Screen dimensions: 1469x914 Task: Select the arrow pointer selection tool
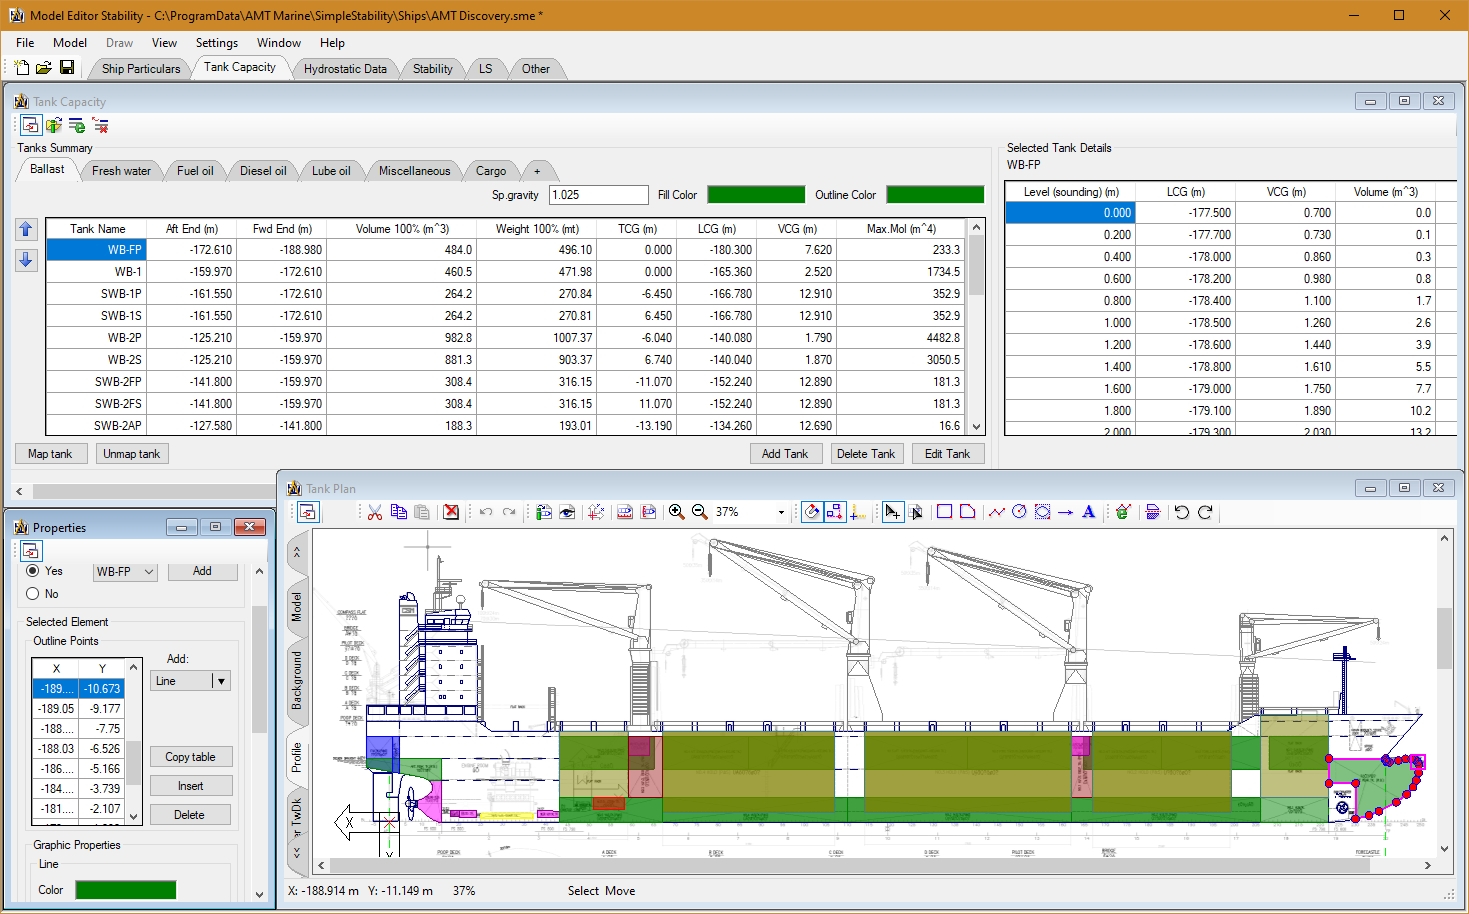coord(892,512)
